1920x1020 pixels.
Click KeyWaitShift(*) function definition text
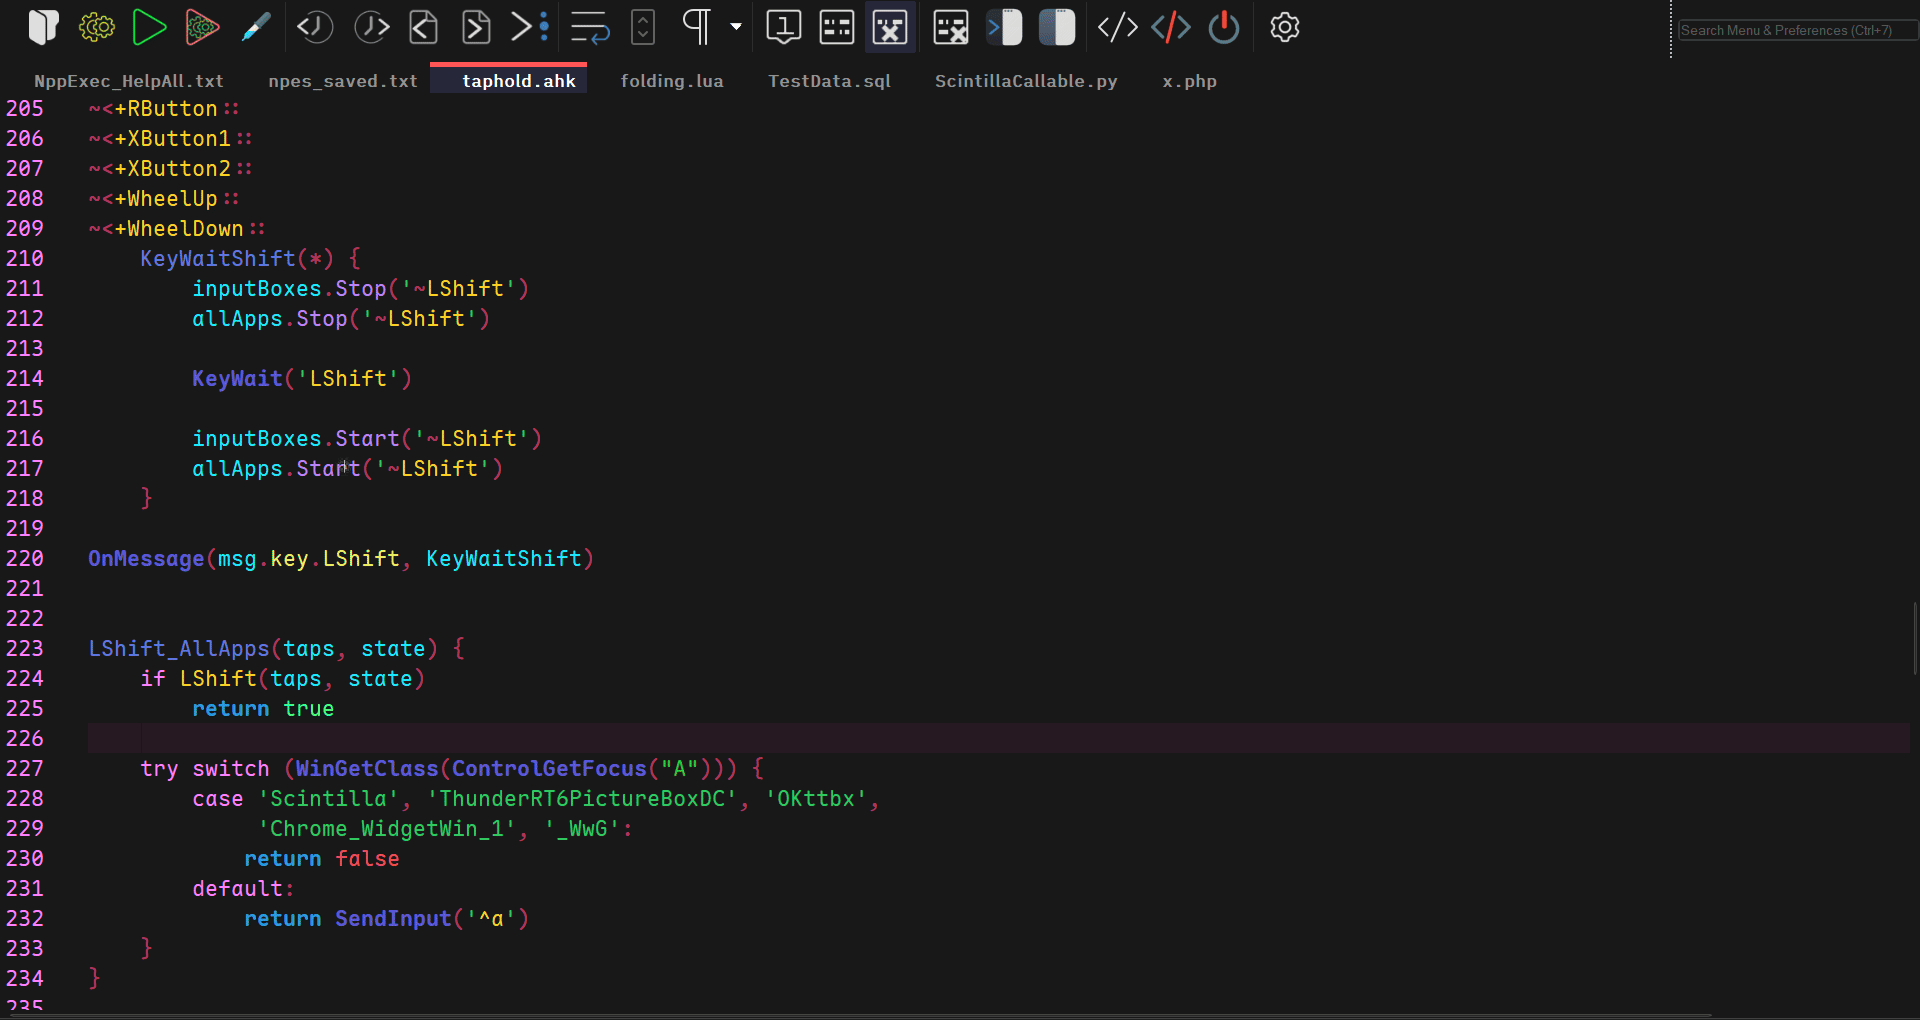(x=237, y=259)
